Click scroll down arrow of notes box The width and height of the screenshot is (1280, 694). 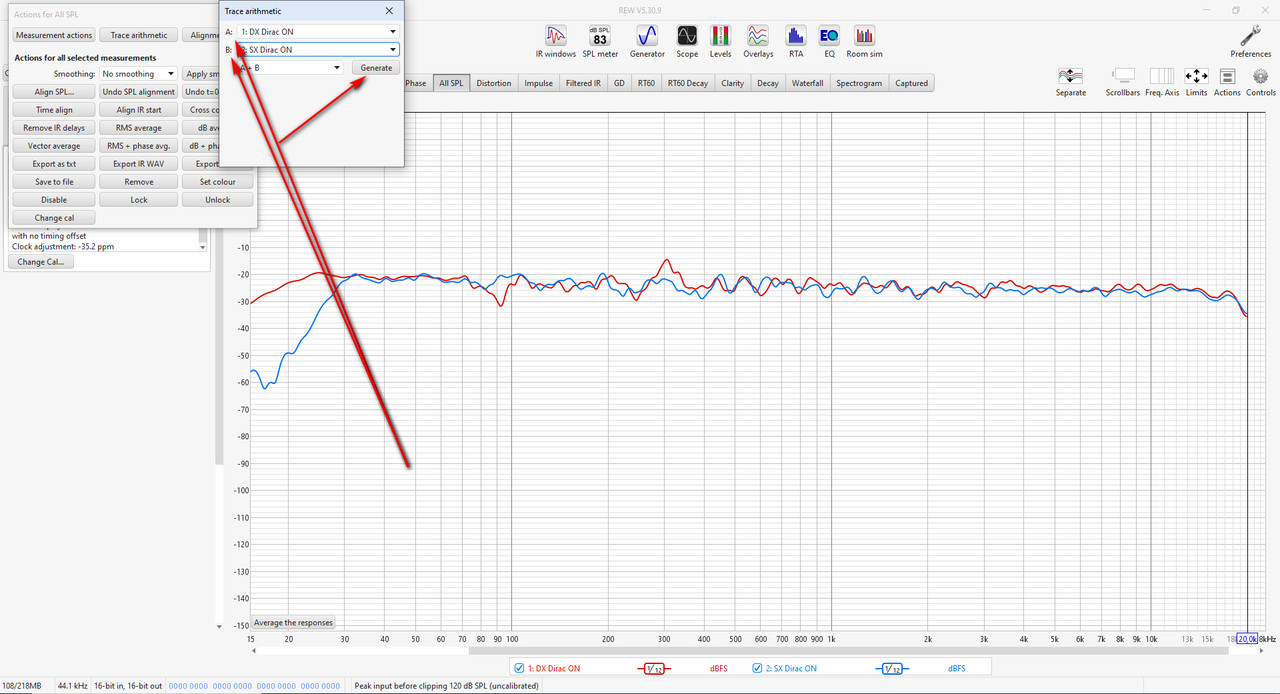203,247
